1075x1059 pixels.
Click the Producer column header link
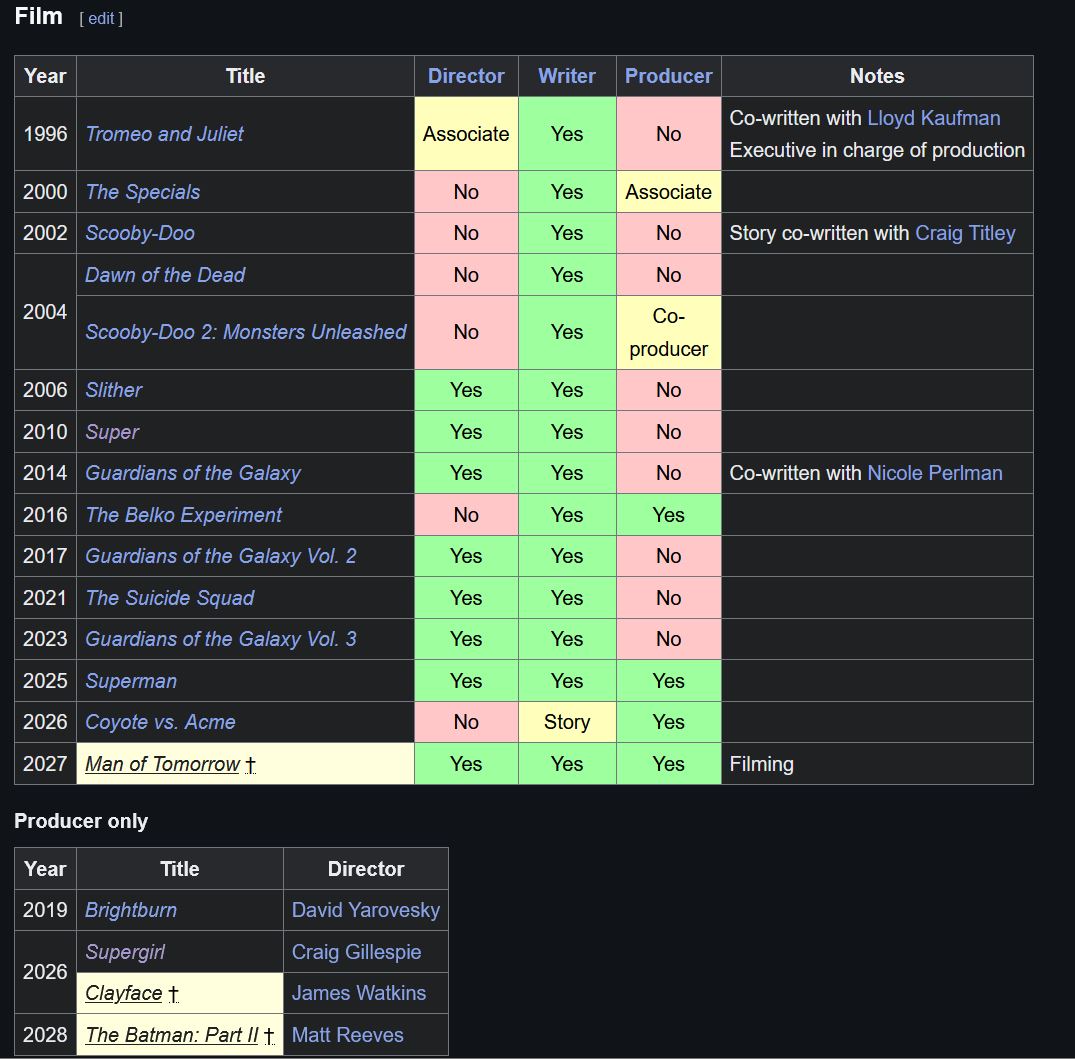668,76
